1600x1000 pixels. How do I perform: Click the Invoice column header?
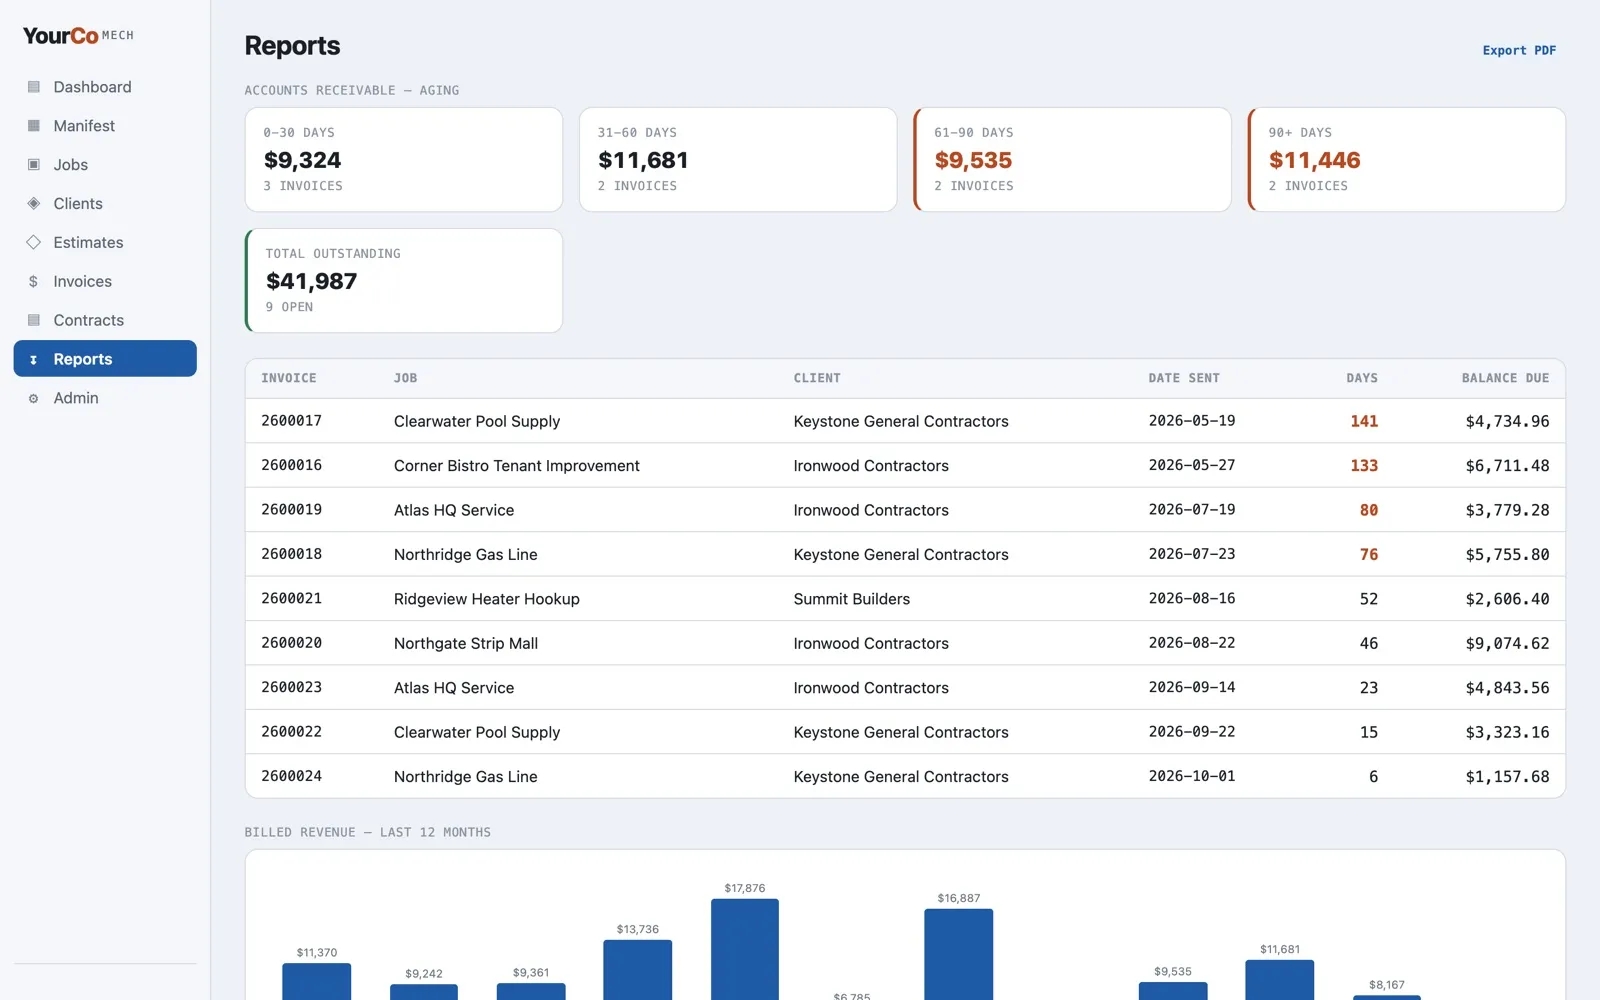coord(289,378)
